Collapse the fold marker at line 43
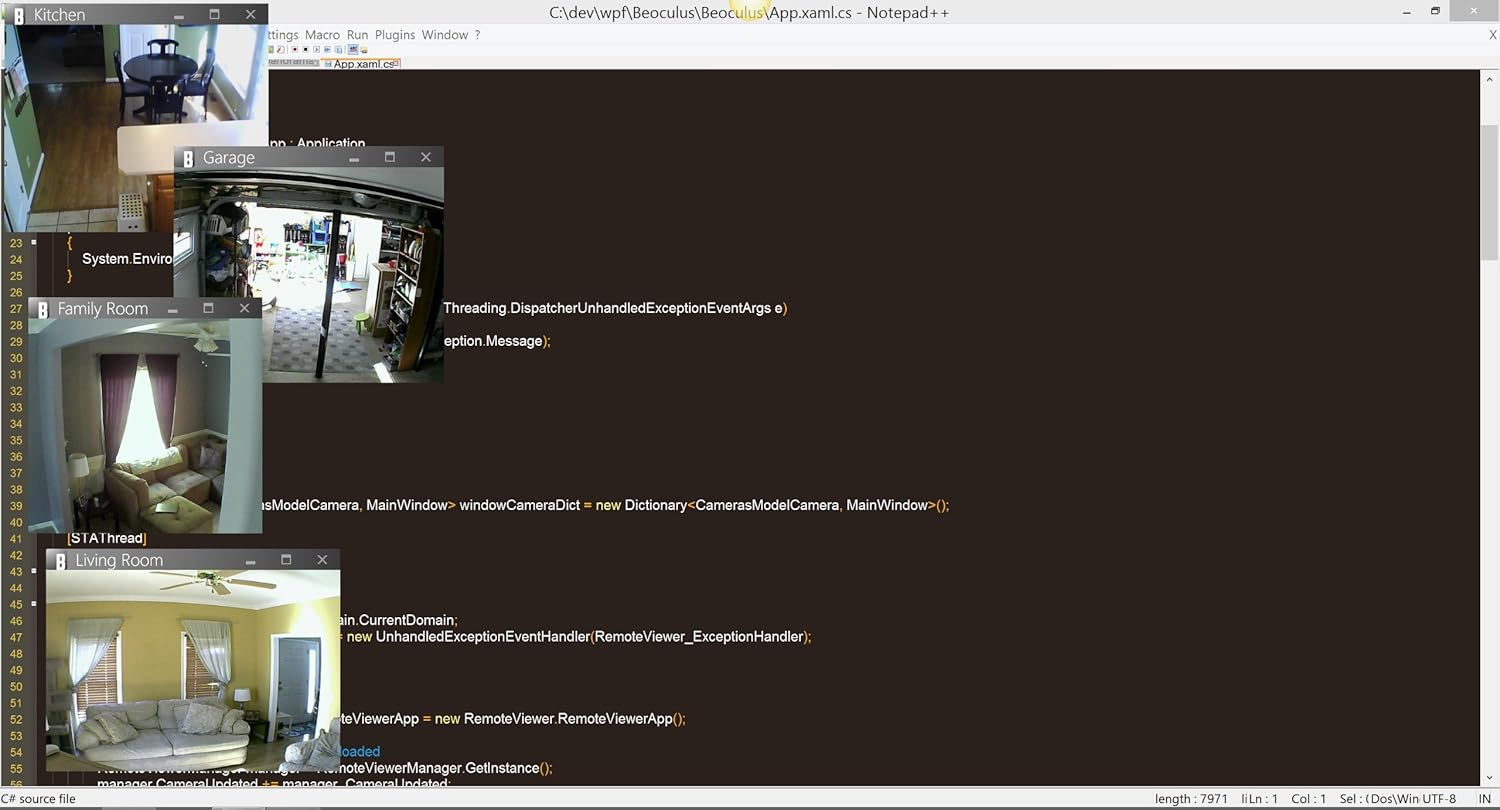This screenshot has height=810, width=1500. 33,571
